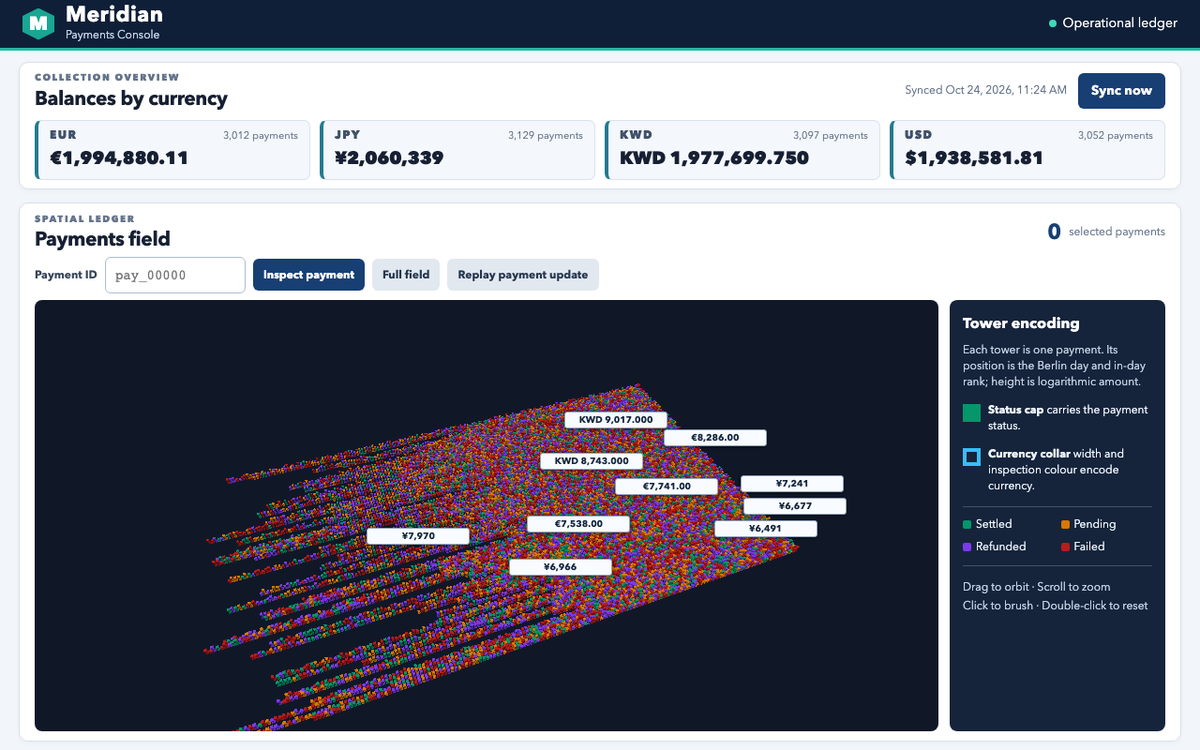The image size is (1200, 750).
Task: Click the Meridian hexagon logo
Action: (x=38, y=22)
